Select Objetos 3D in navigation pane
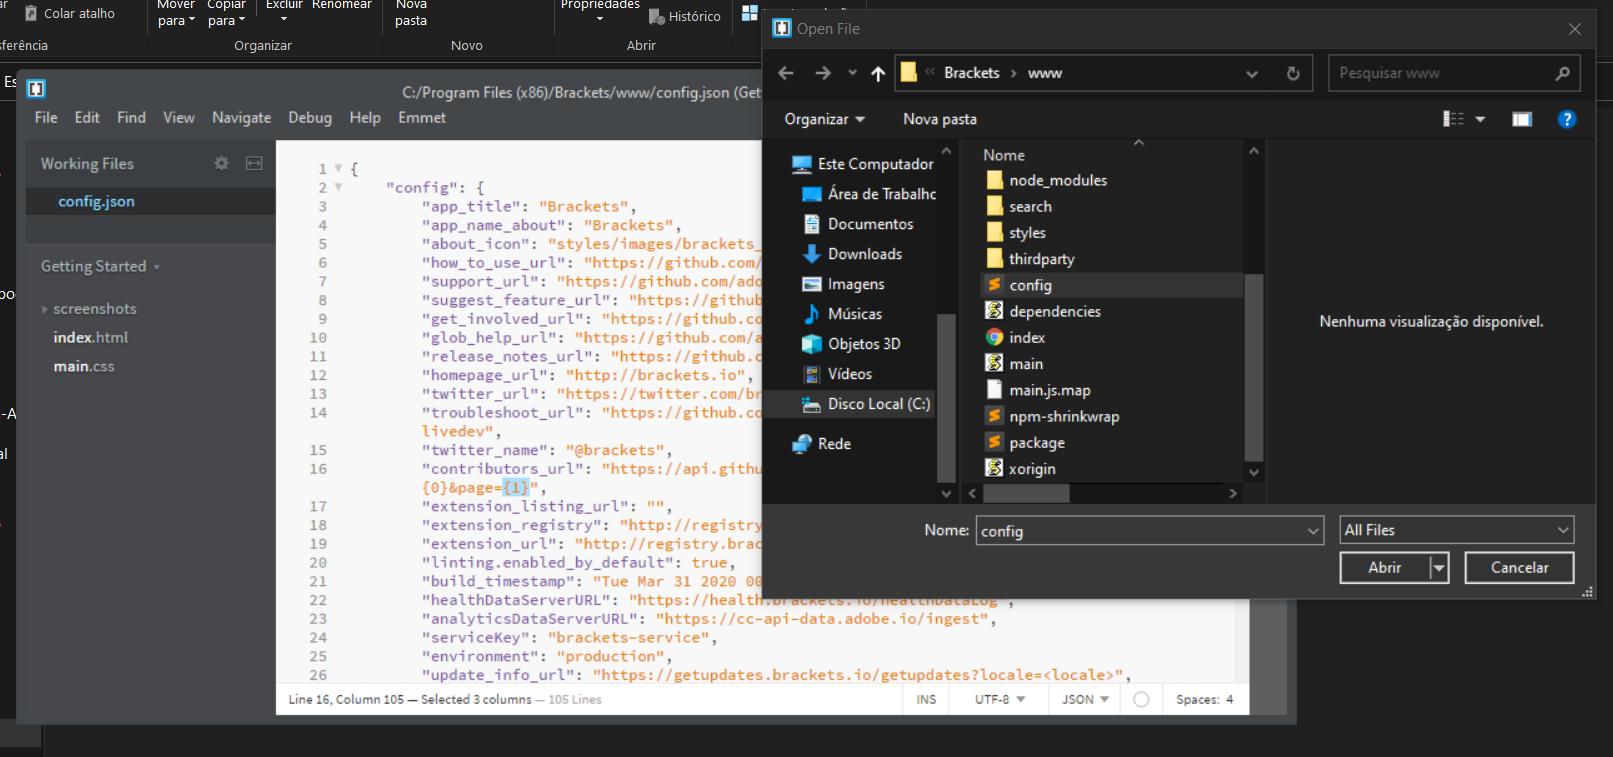The height and width of the screenshot is (757, 1613). coord(852,344)
